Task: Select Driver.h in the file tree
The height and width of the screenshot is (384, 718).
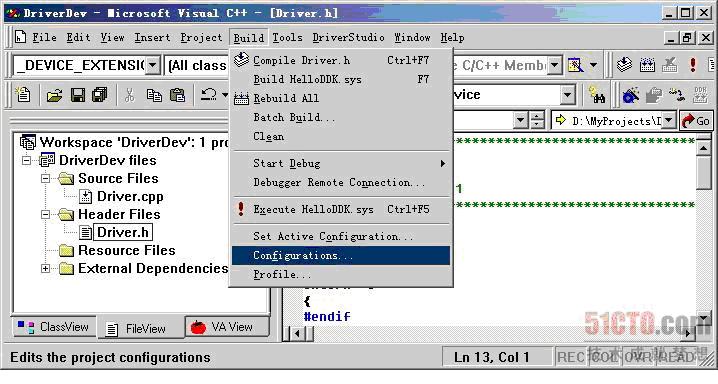Action: coord(123,233)
